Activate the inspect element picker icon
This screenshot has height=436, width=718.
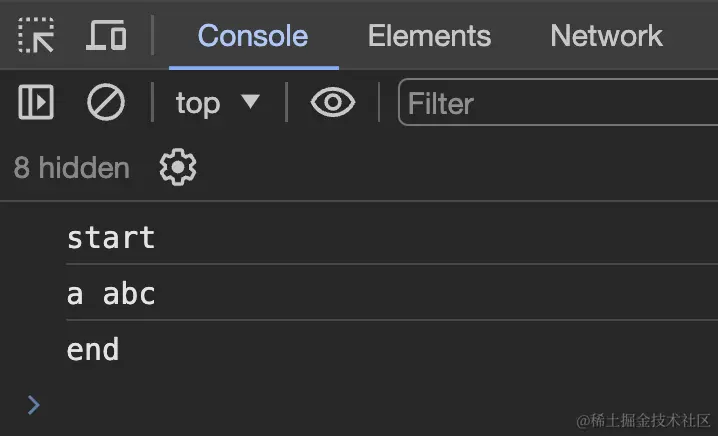tap(36, 36)
